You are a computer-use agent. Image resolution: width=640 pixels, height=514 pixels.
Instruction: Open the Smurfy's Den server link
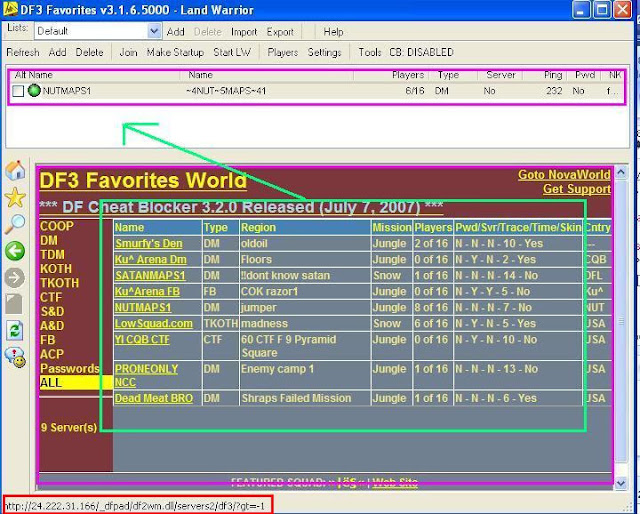[x=149, y=244]
